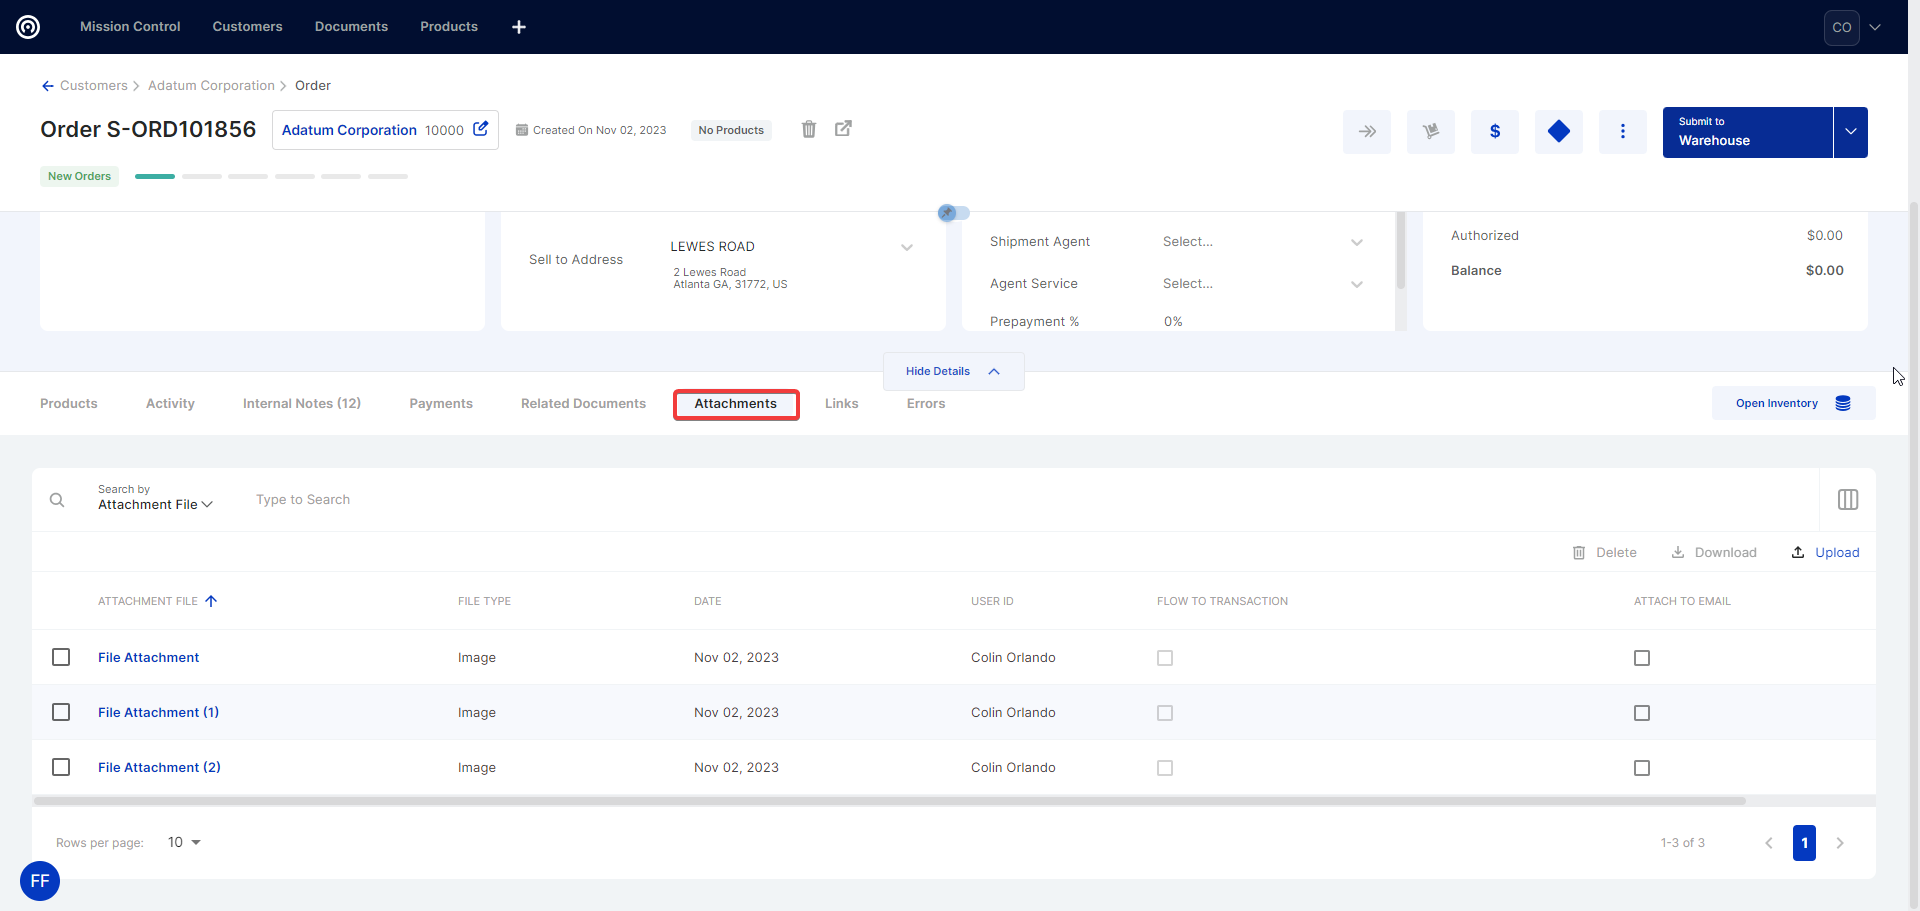This screenshot has width=1920, height=911.
Task: Switch to the Internal Notes tab
Action: coord(301,404)
